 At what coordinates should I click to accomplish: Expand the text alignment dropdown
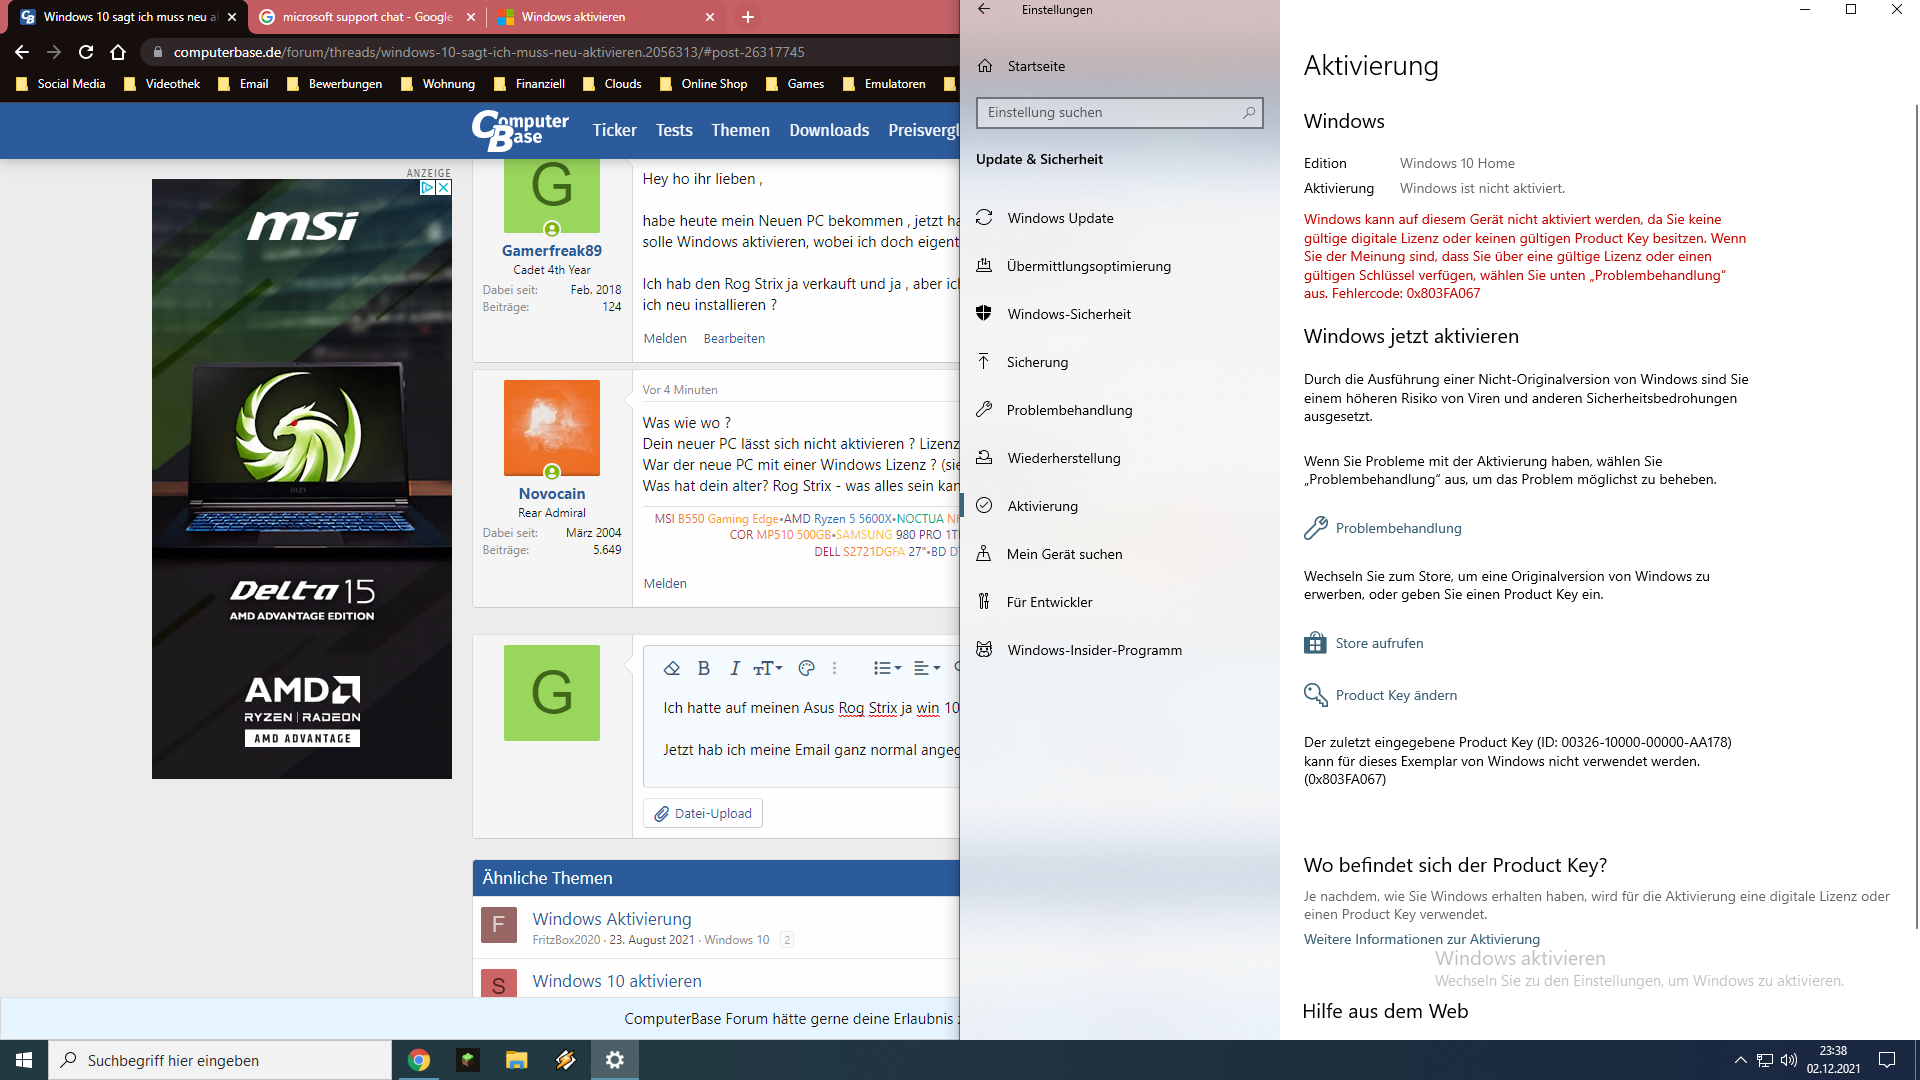927,668
